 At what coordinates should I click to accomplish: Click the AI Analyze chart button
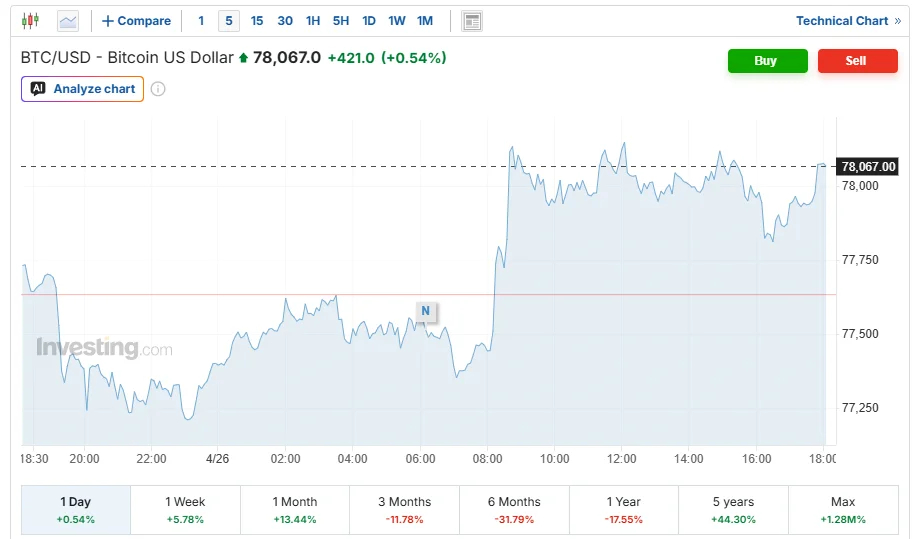pyautogui.click(x=83, y=89)
